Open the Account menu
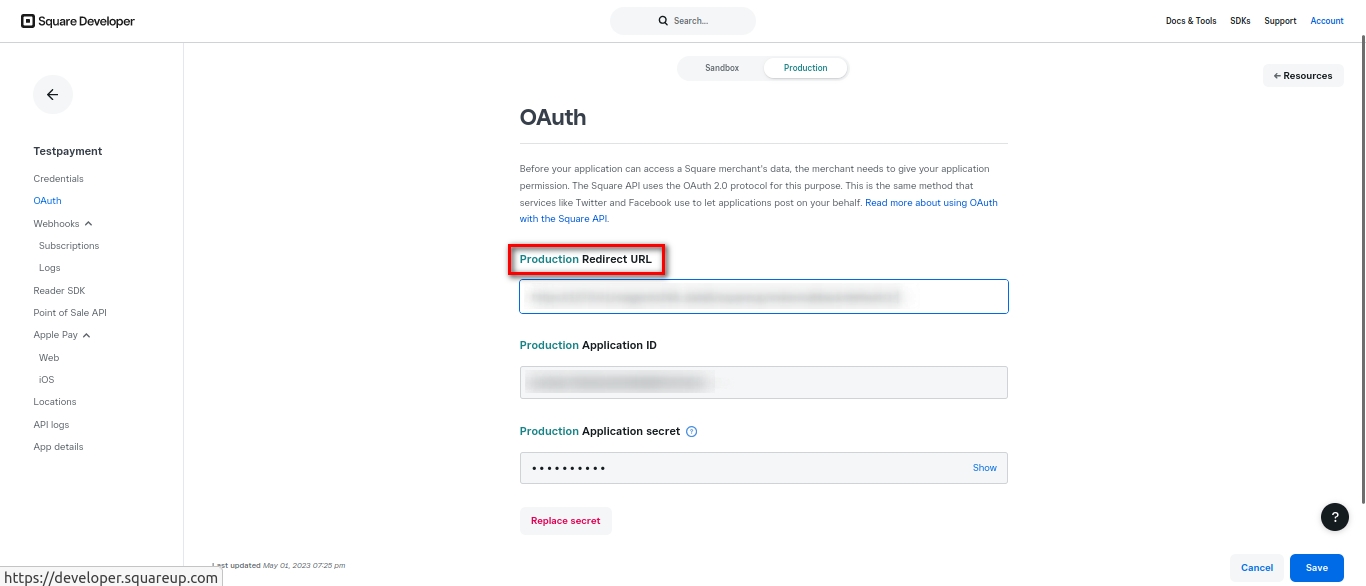Image resolution: width=1366 pixels, height=586 pixels. [x=1327, y=21]
